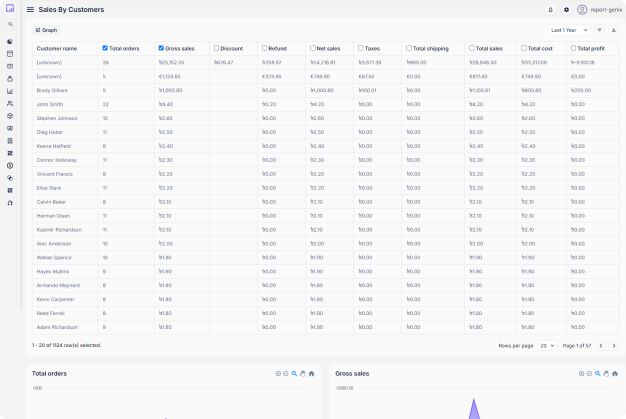Zoom out on the Gross sales chart
The image size is (626, 419).
click(x=589, y=374)
